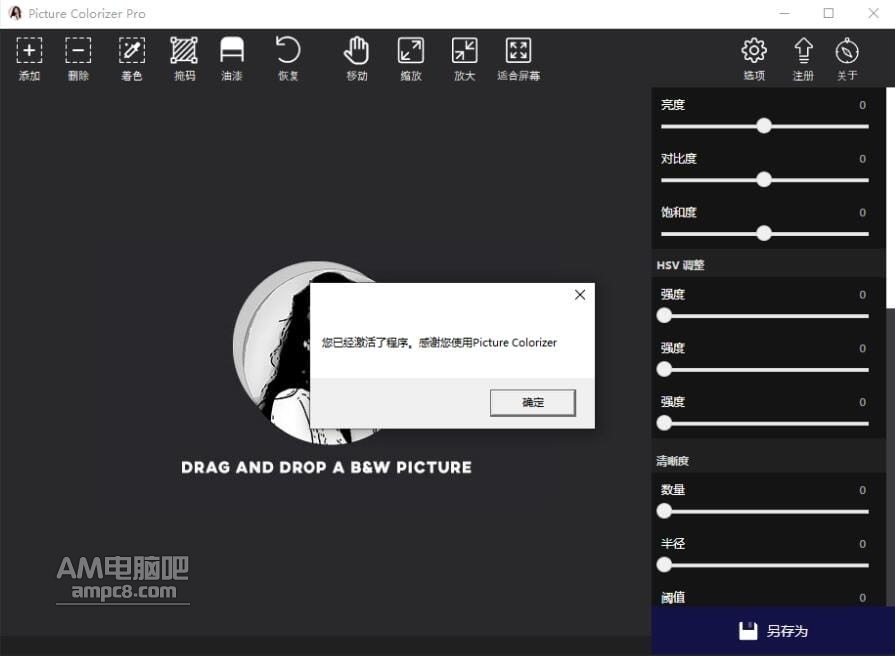Click the 半径 radius slider handle
The width and height of the screenshot is (895, 656).
664,565
